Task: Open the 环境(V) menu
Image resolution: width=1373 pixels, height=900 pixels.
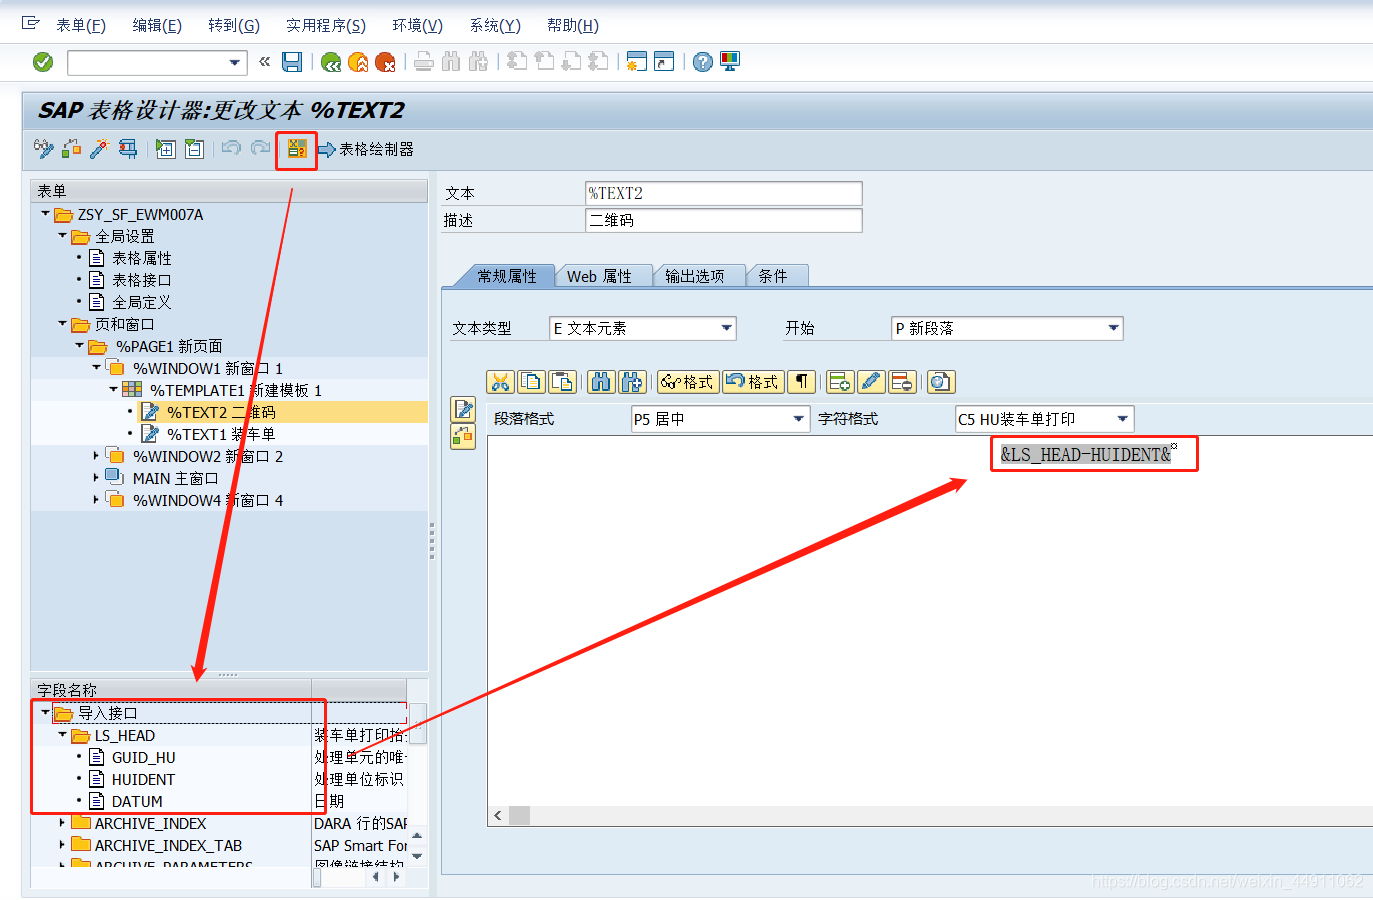Action: tap(418, 25)
